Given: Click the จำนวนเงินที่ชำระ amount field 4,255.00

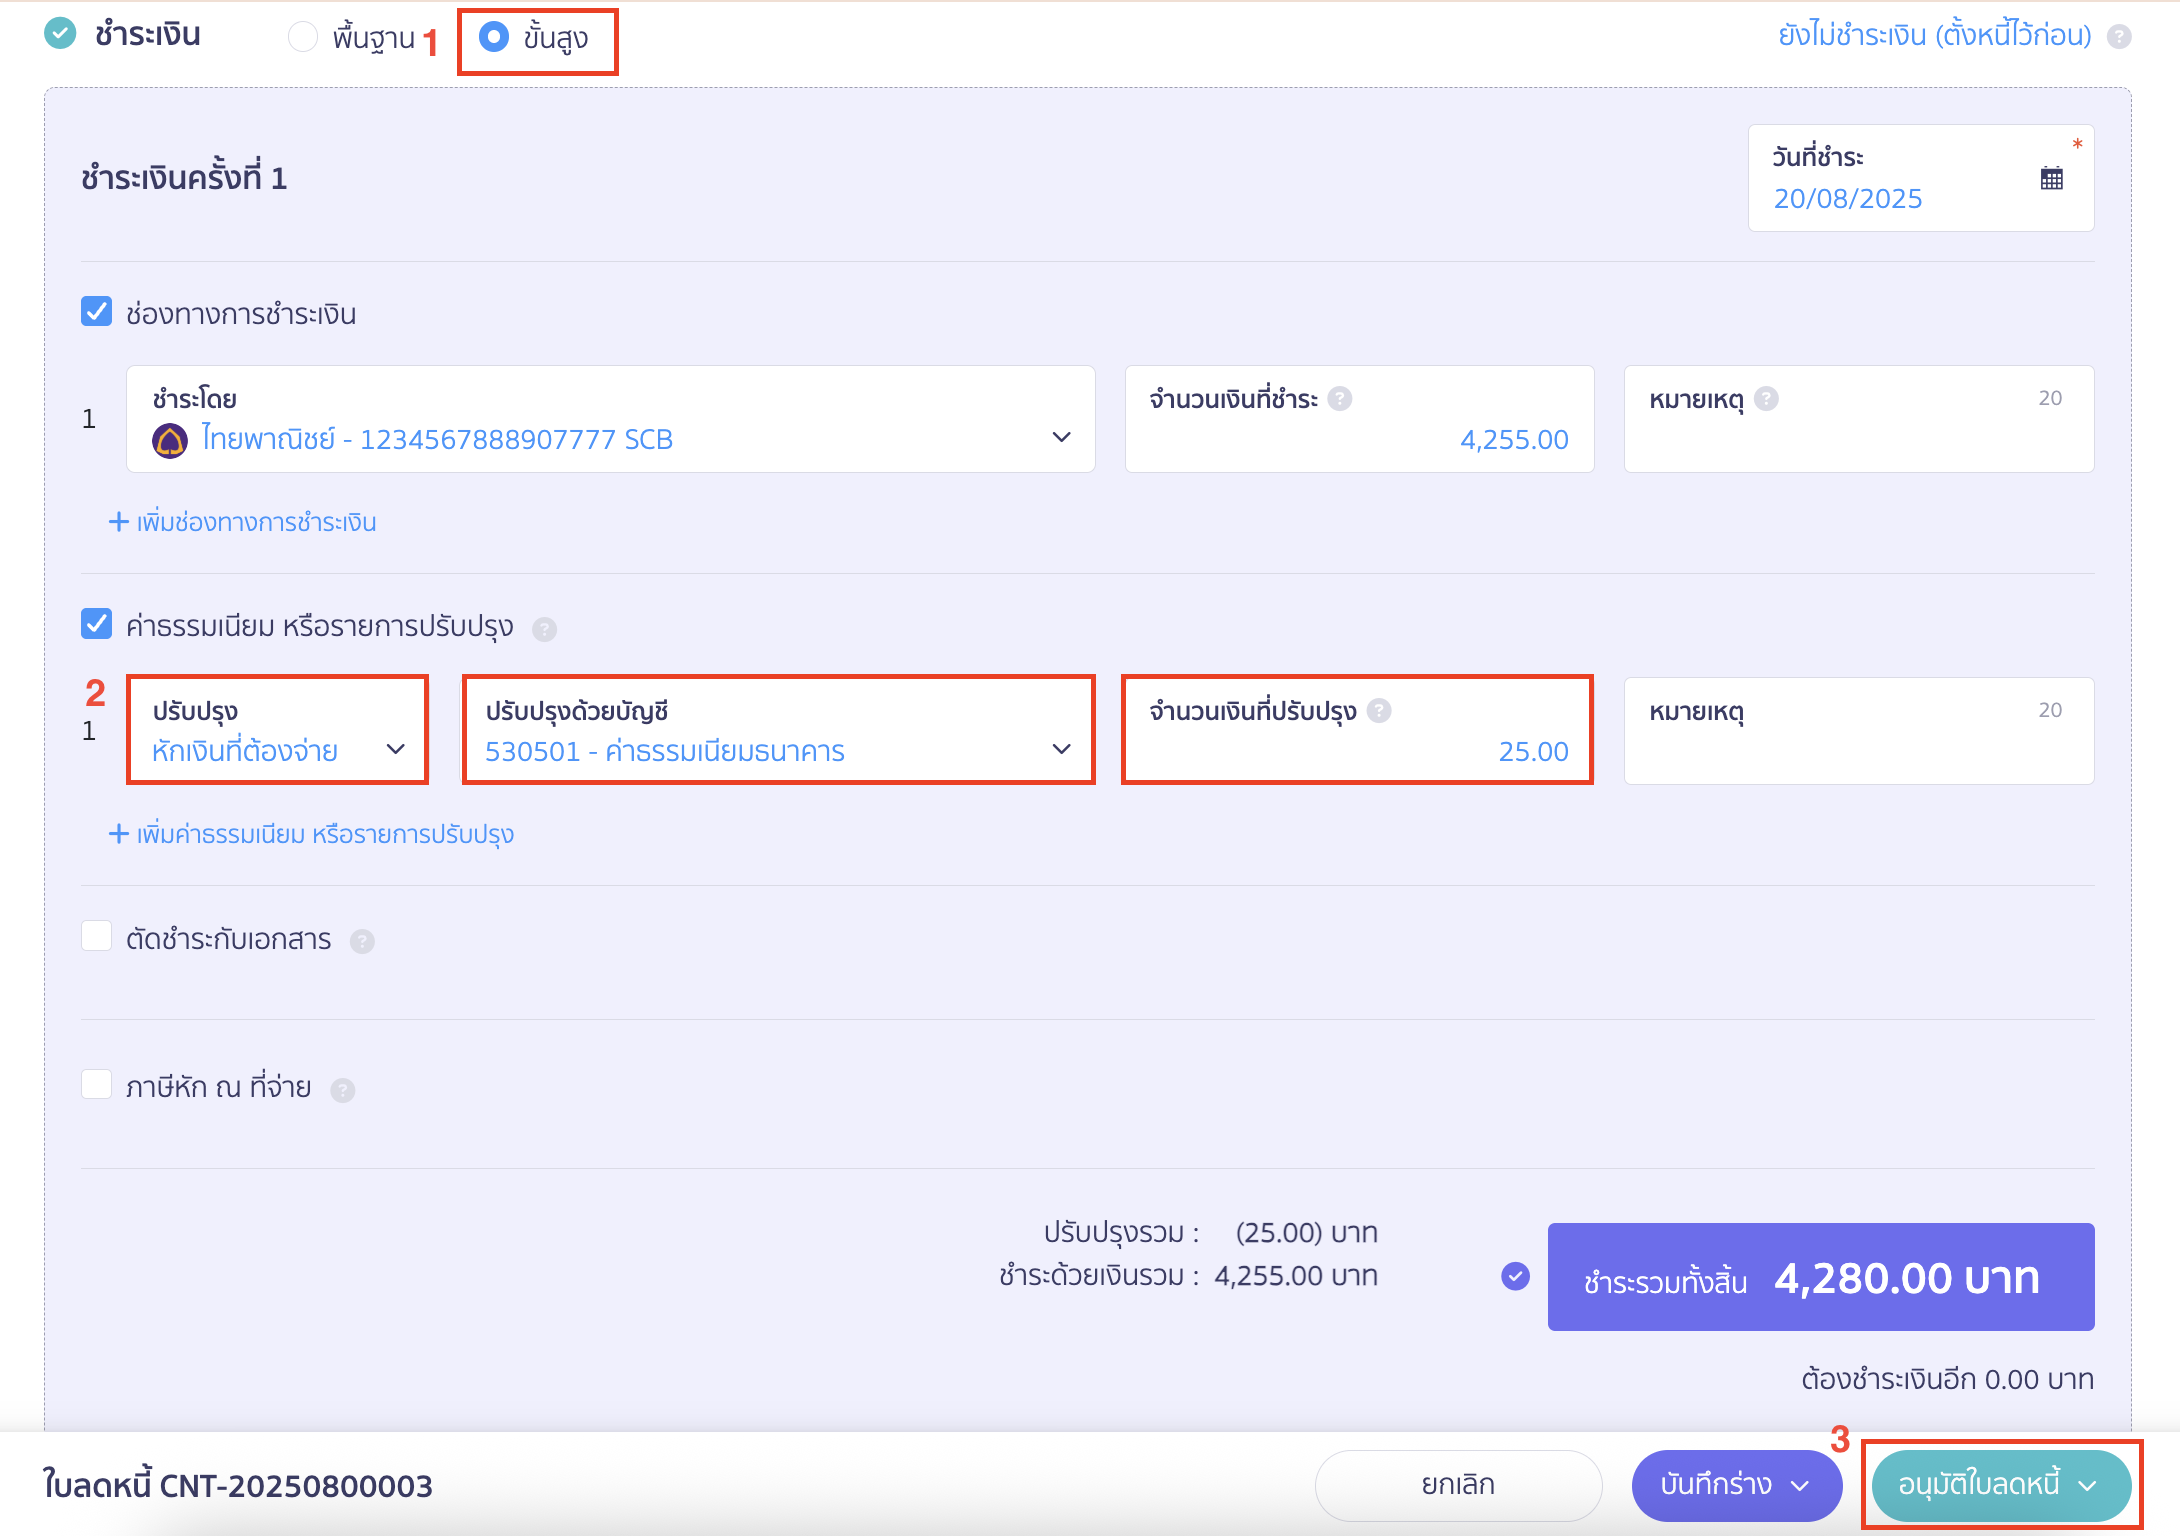Looking at the screenshot, I should 1360,419.
